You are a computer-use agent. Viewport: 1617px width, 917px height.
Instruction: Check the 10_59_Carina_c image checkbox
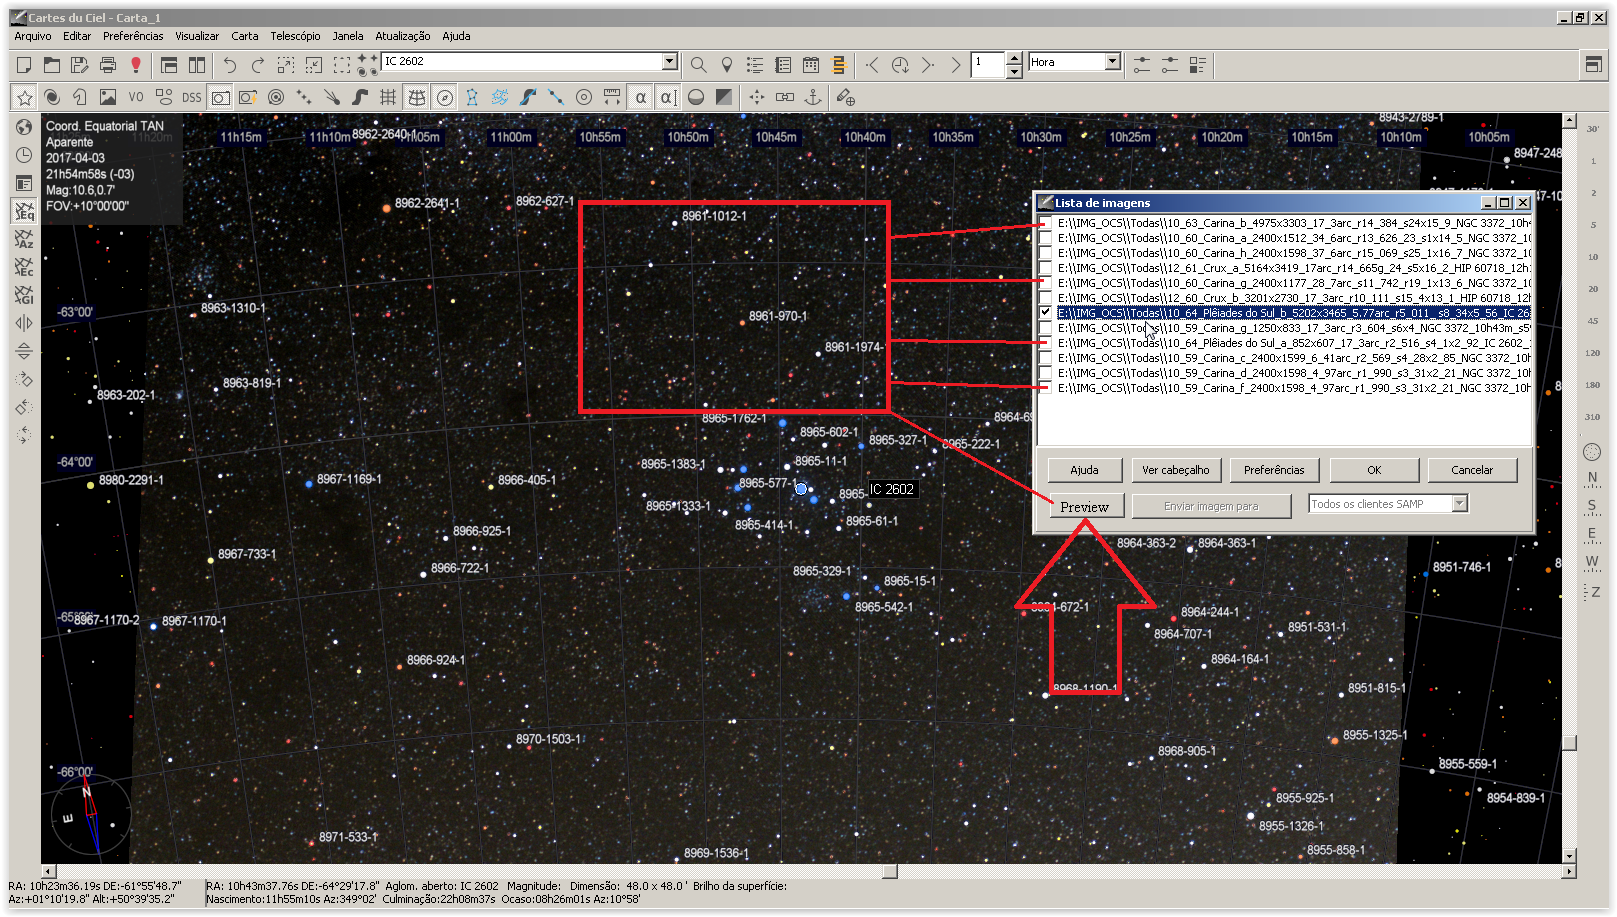(1046, 358)
